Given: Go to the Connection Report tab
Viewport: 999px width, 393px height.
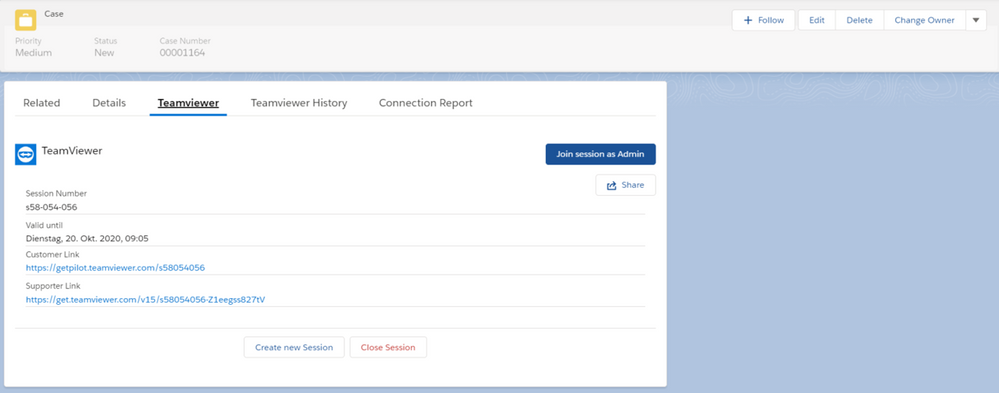Looking at the screenshot, I should 426,103.
